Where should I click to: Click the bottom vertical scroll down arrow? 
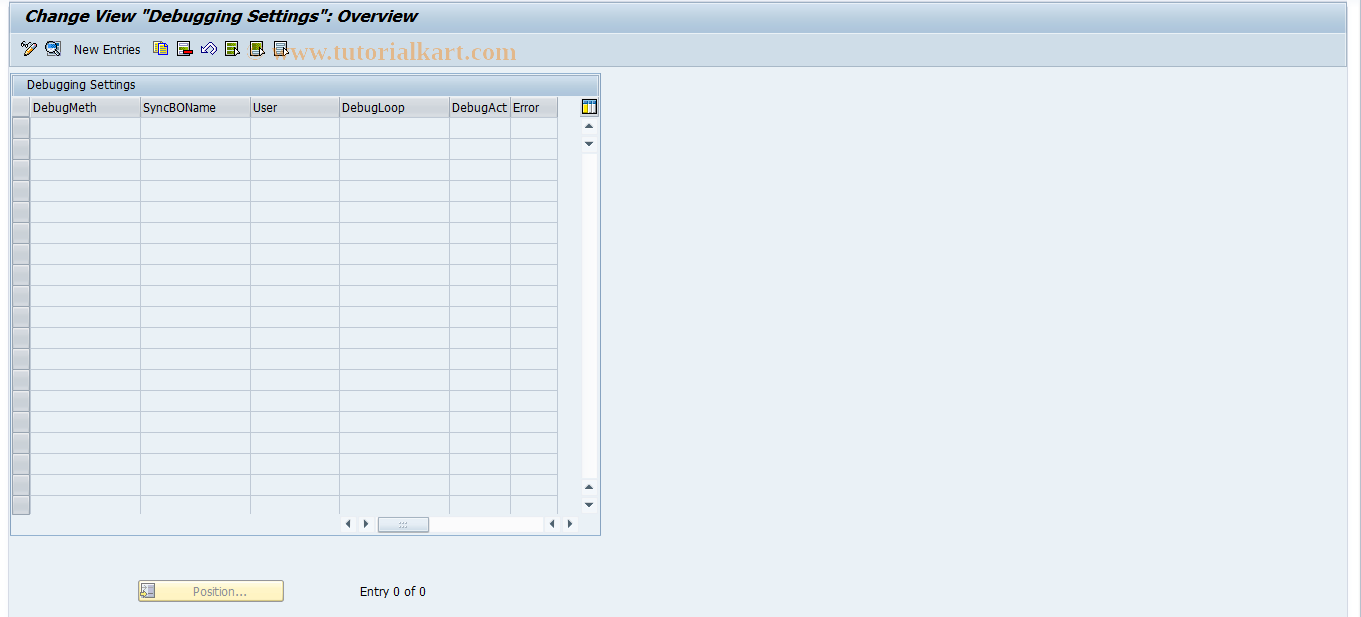(x=589, y=505)
